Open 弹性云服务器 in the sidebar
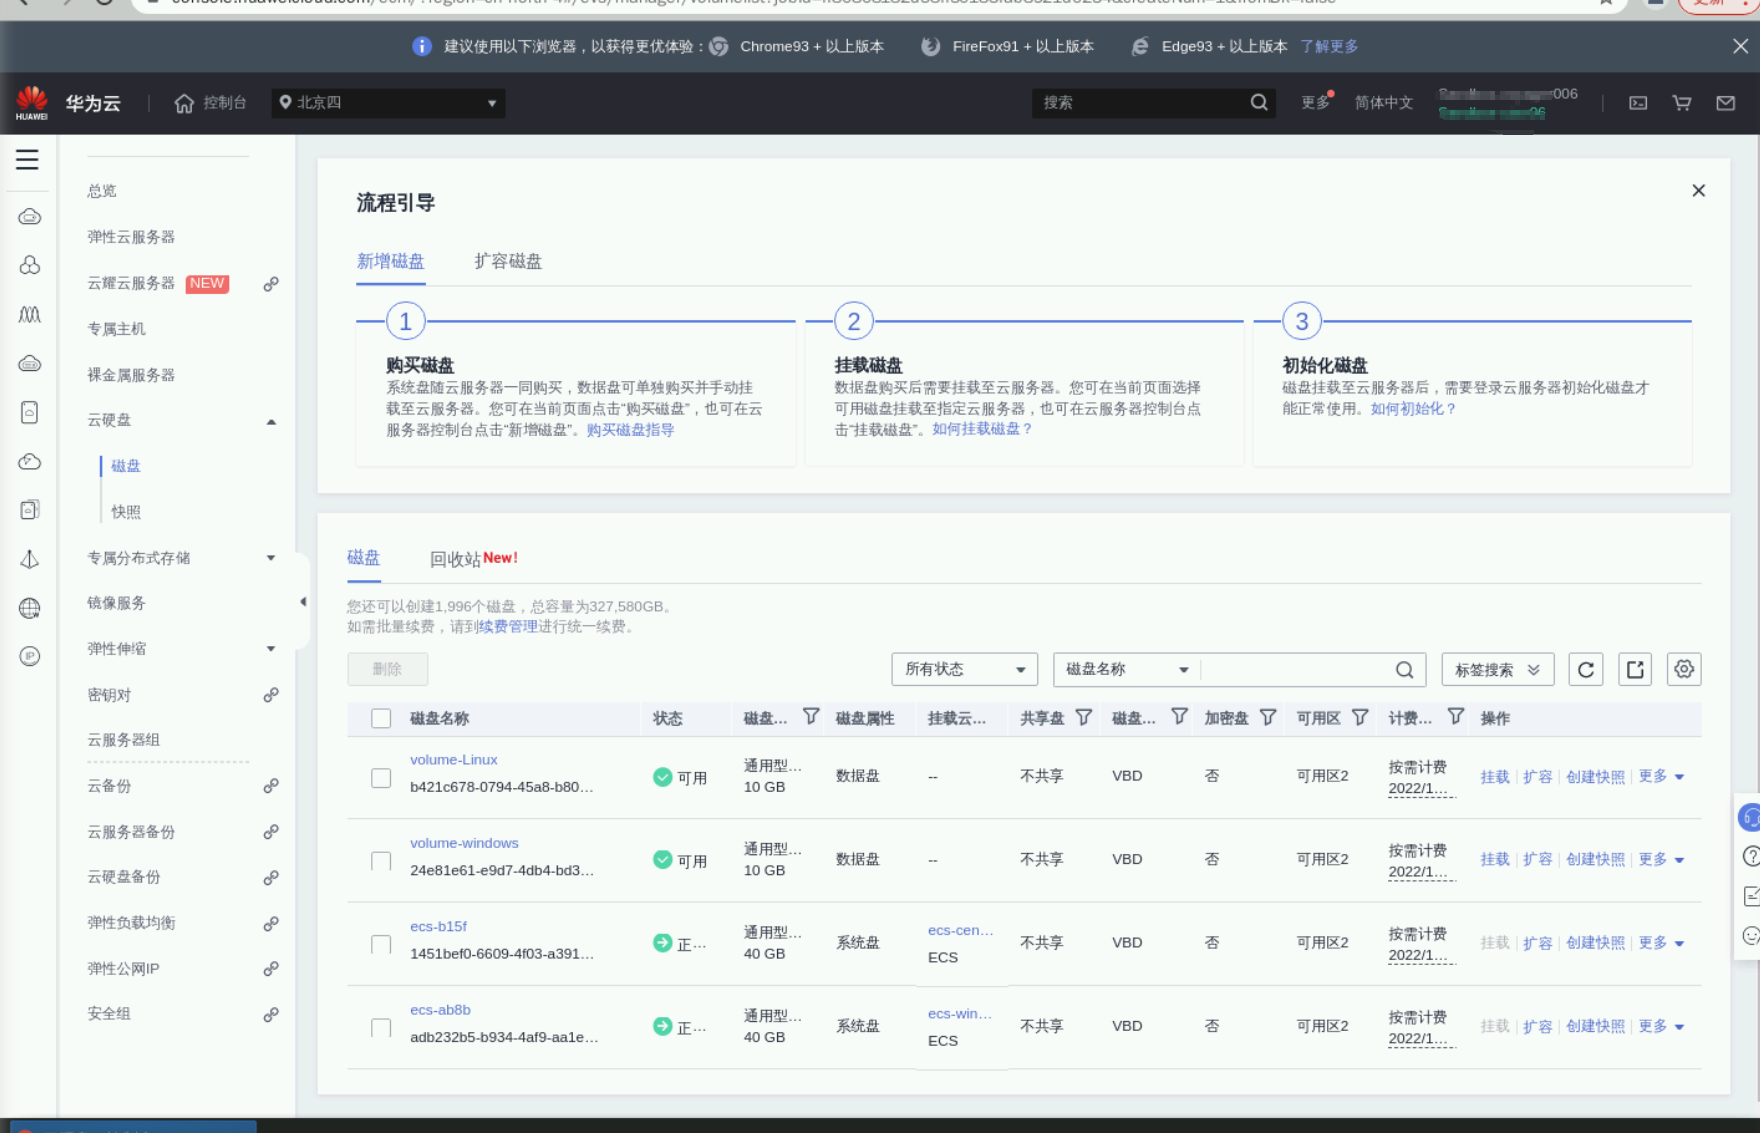Screen dimensions: 1760x1133 tap(131, 237)
